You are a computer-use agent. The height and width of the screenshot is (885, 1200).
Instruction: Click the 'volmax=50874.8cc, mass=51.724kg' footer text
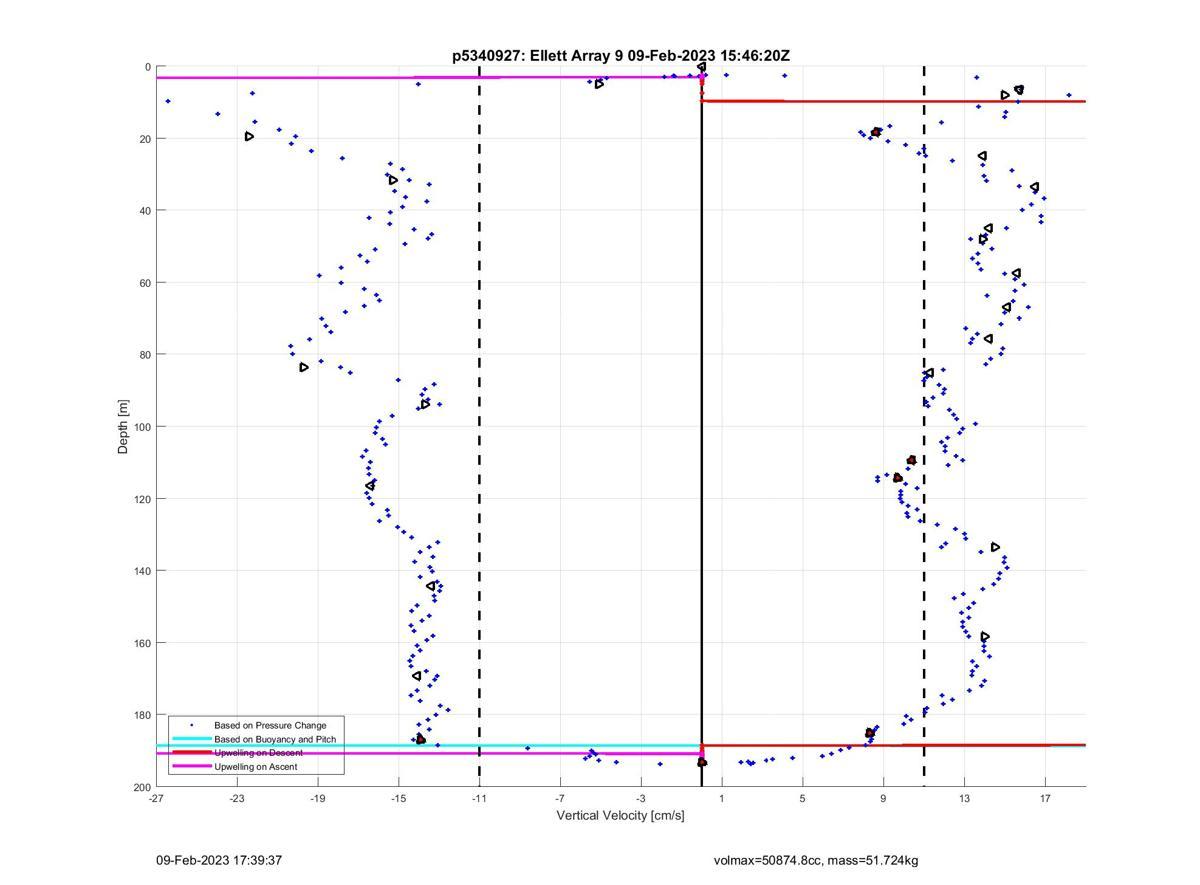816,860
